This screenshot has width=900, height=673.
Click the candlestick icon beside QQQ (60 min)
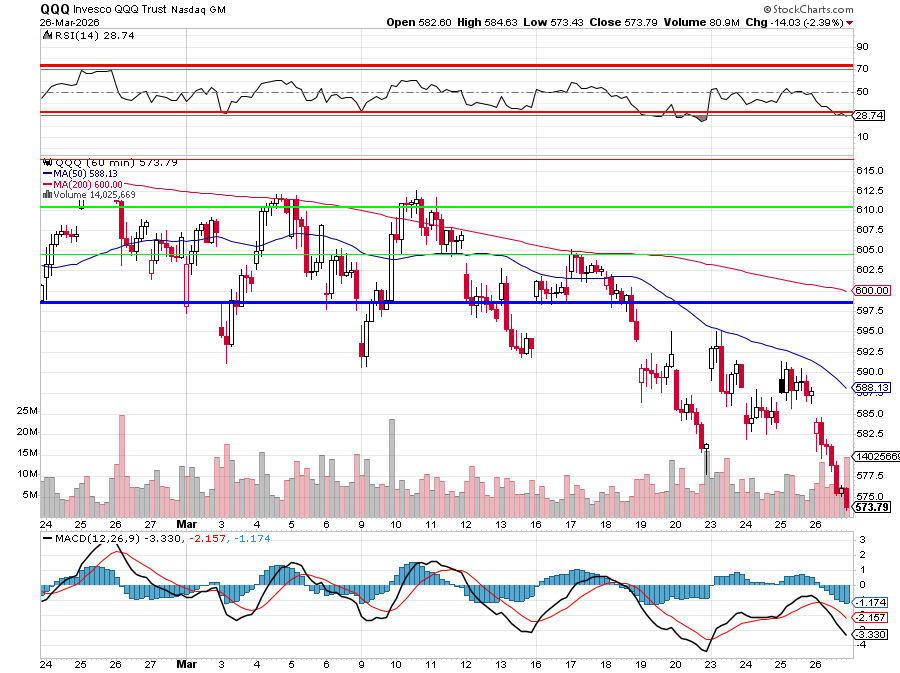click(45, 162)
